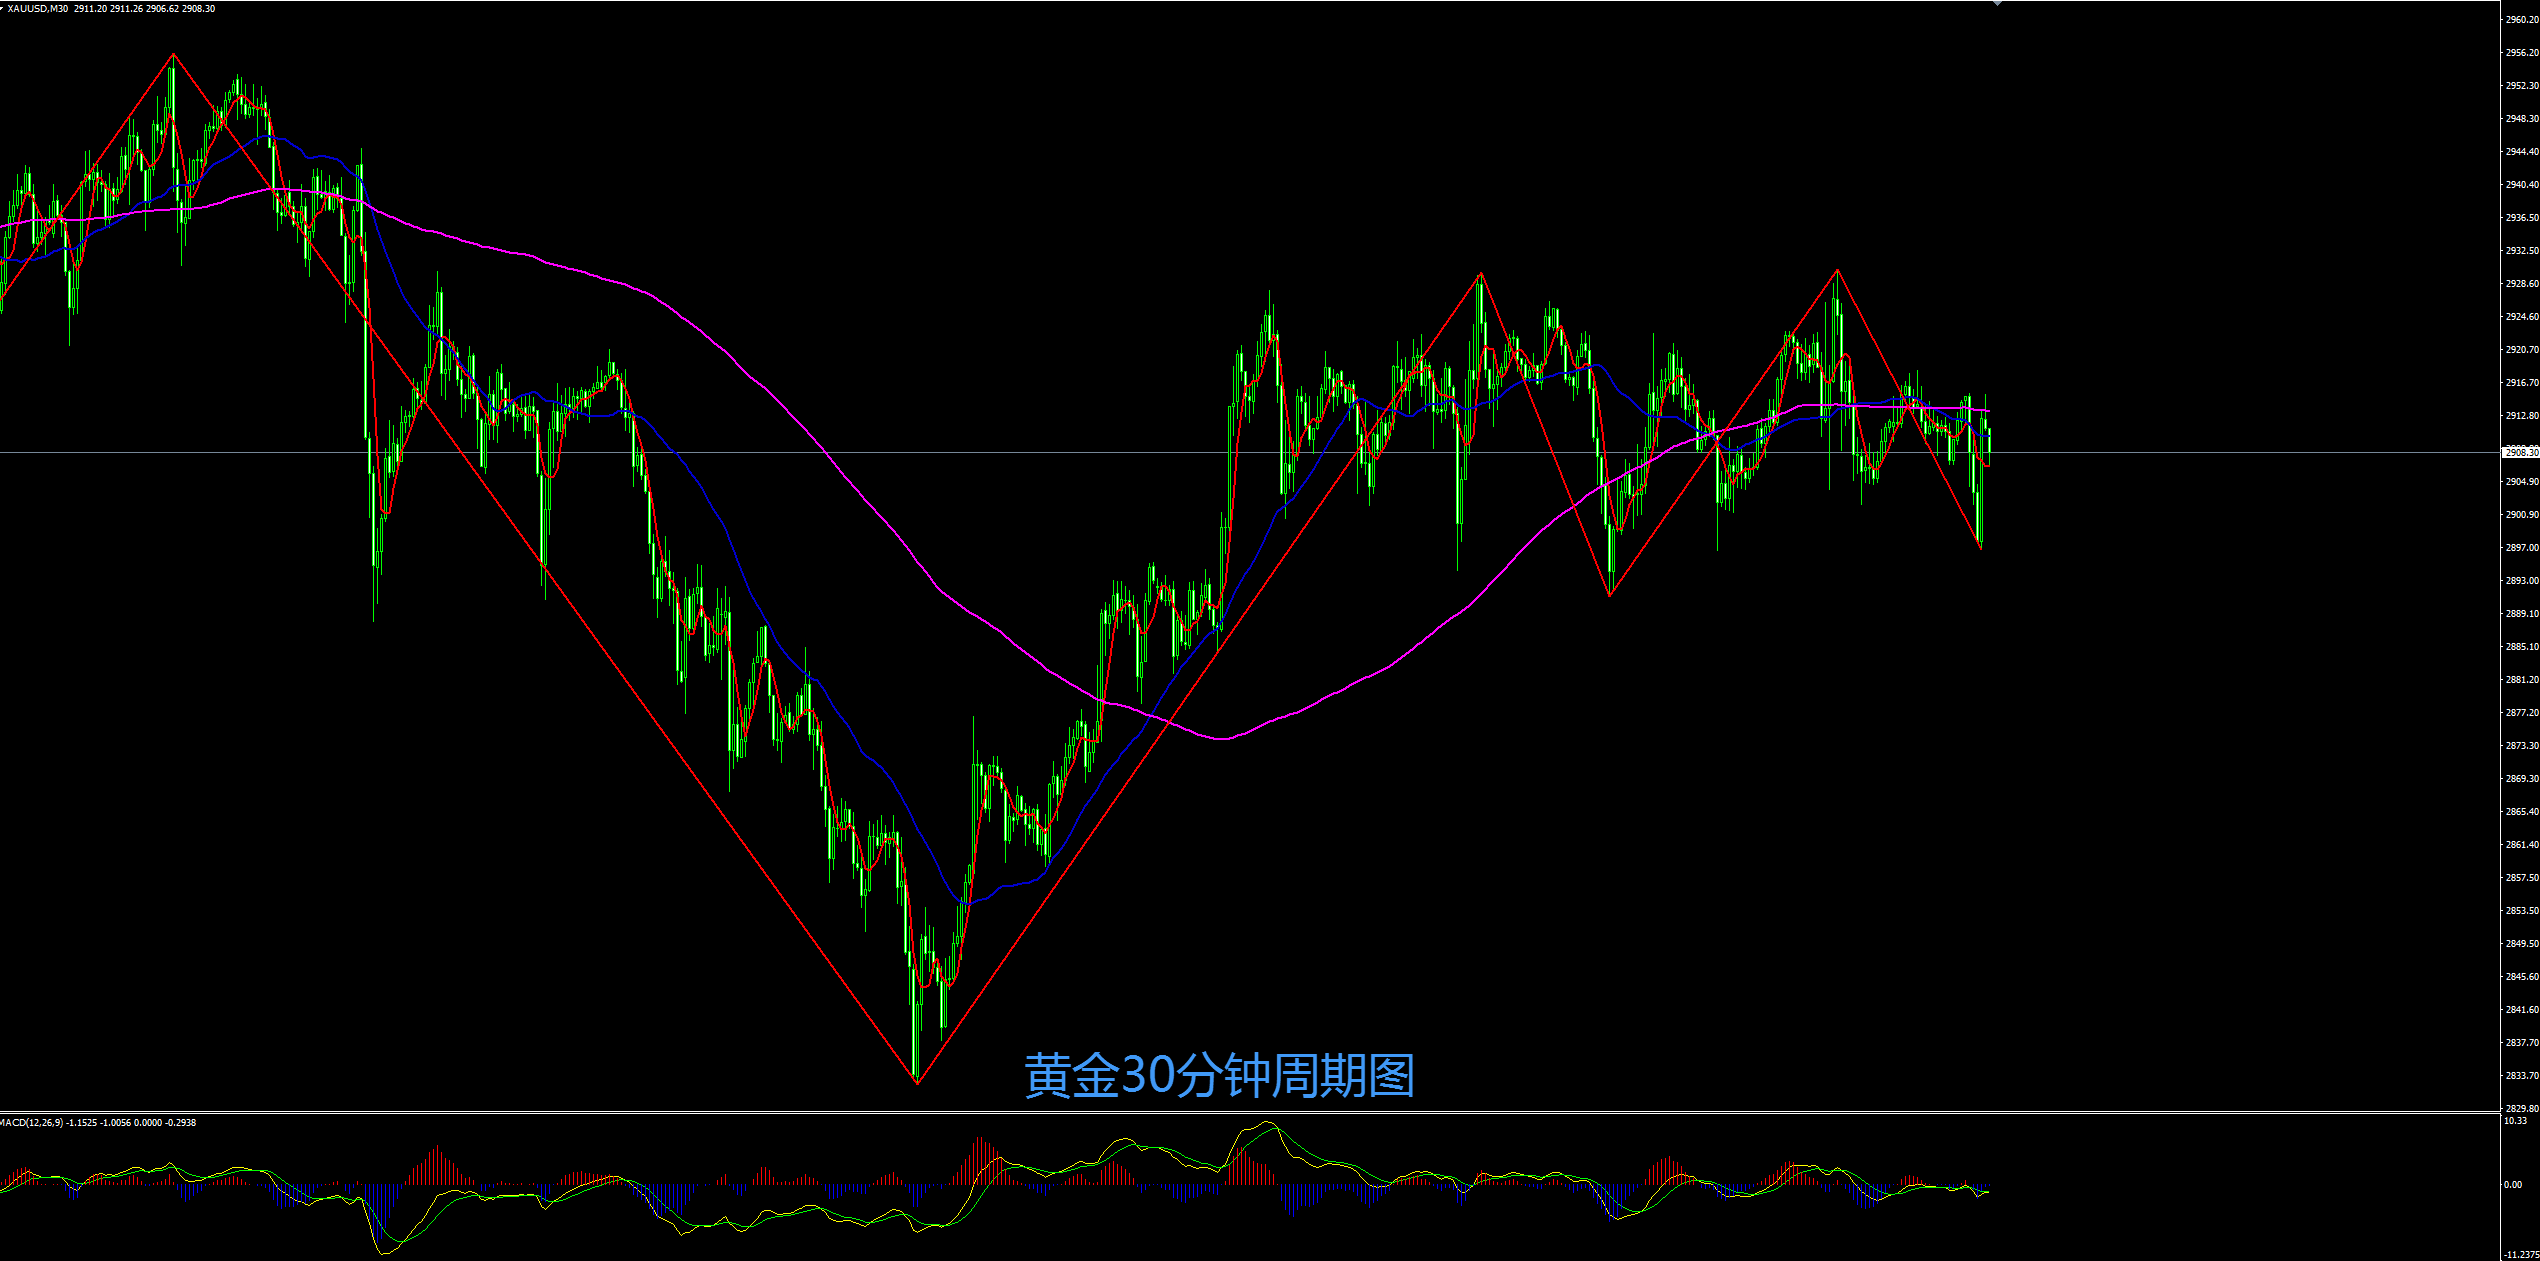2540x1261 pixels.
Task: Click price scale value 2877.20
Action: click(2522, 713)
